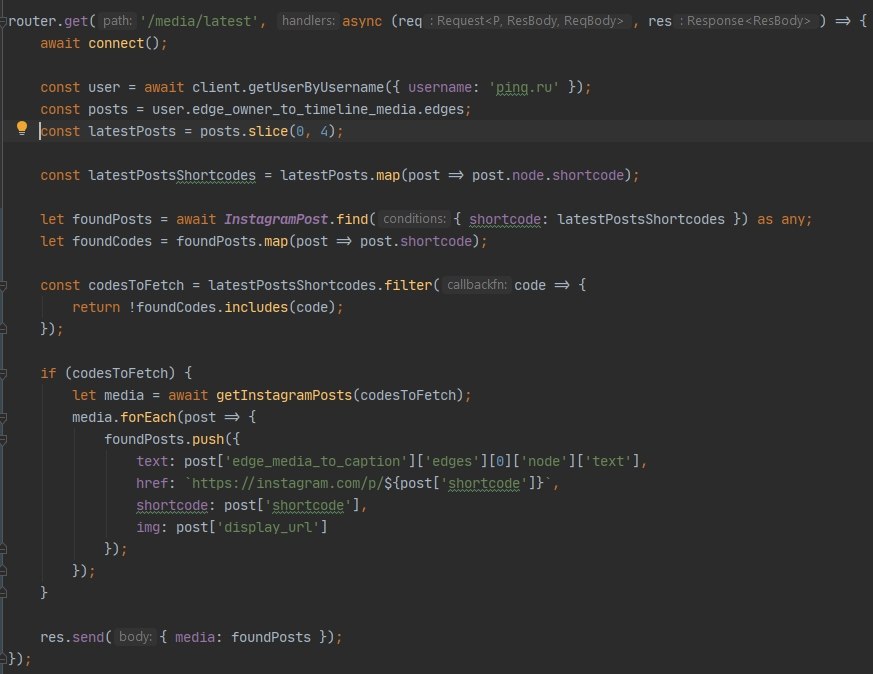Collapse the router.get block fold marker
Screen dimensions: 873x674
click(x=3, y=21)
